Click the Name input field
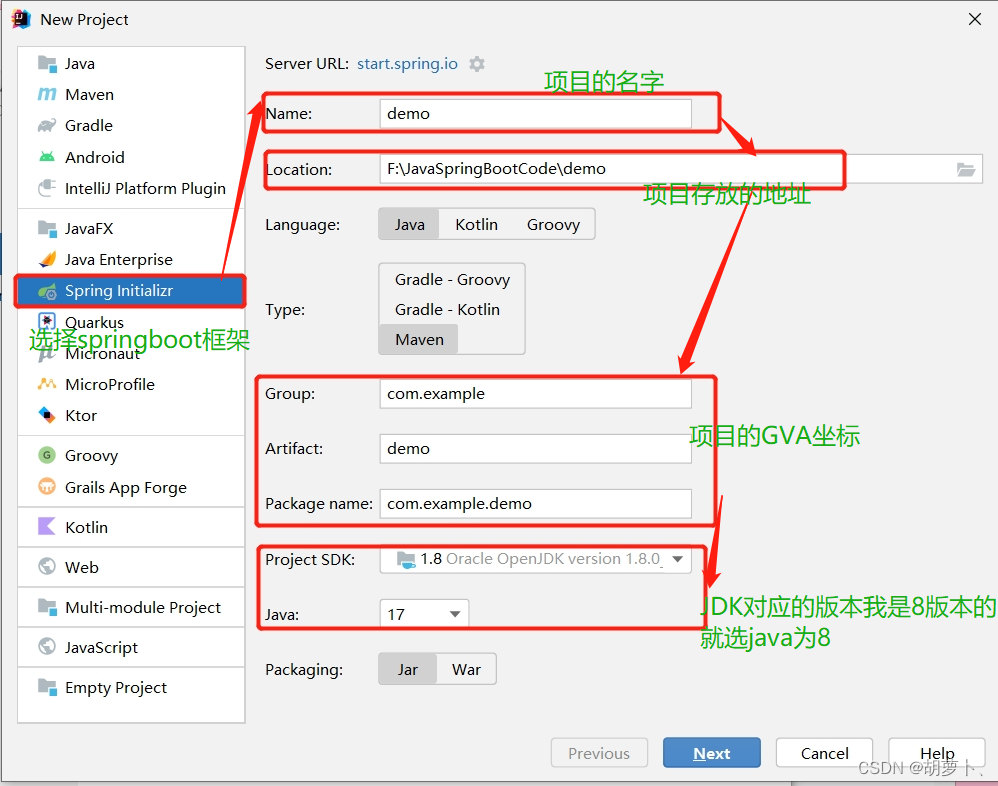Image resolution: width=998 pixels, height=786 pixels. click(x=535, y=113)
